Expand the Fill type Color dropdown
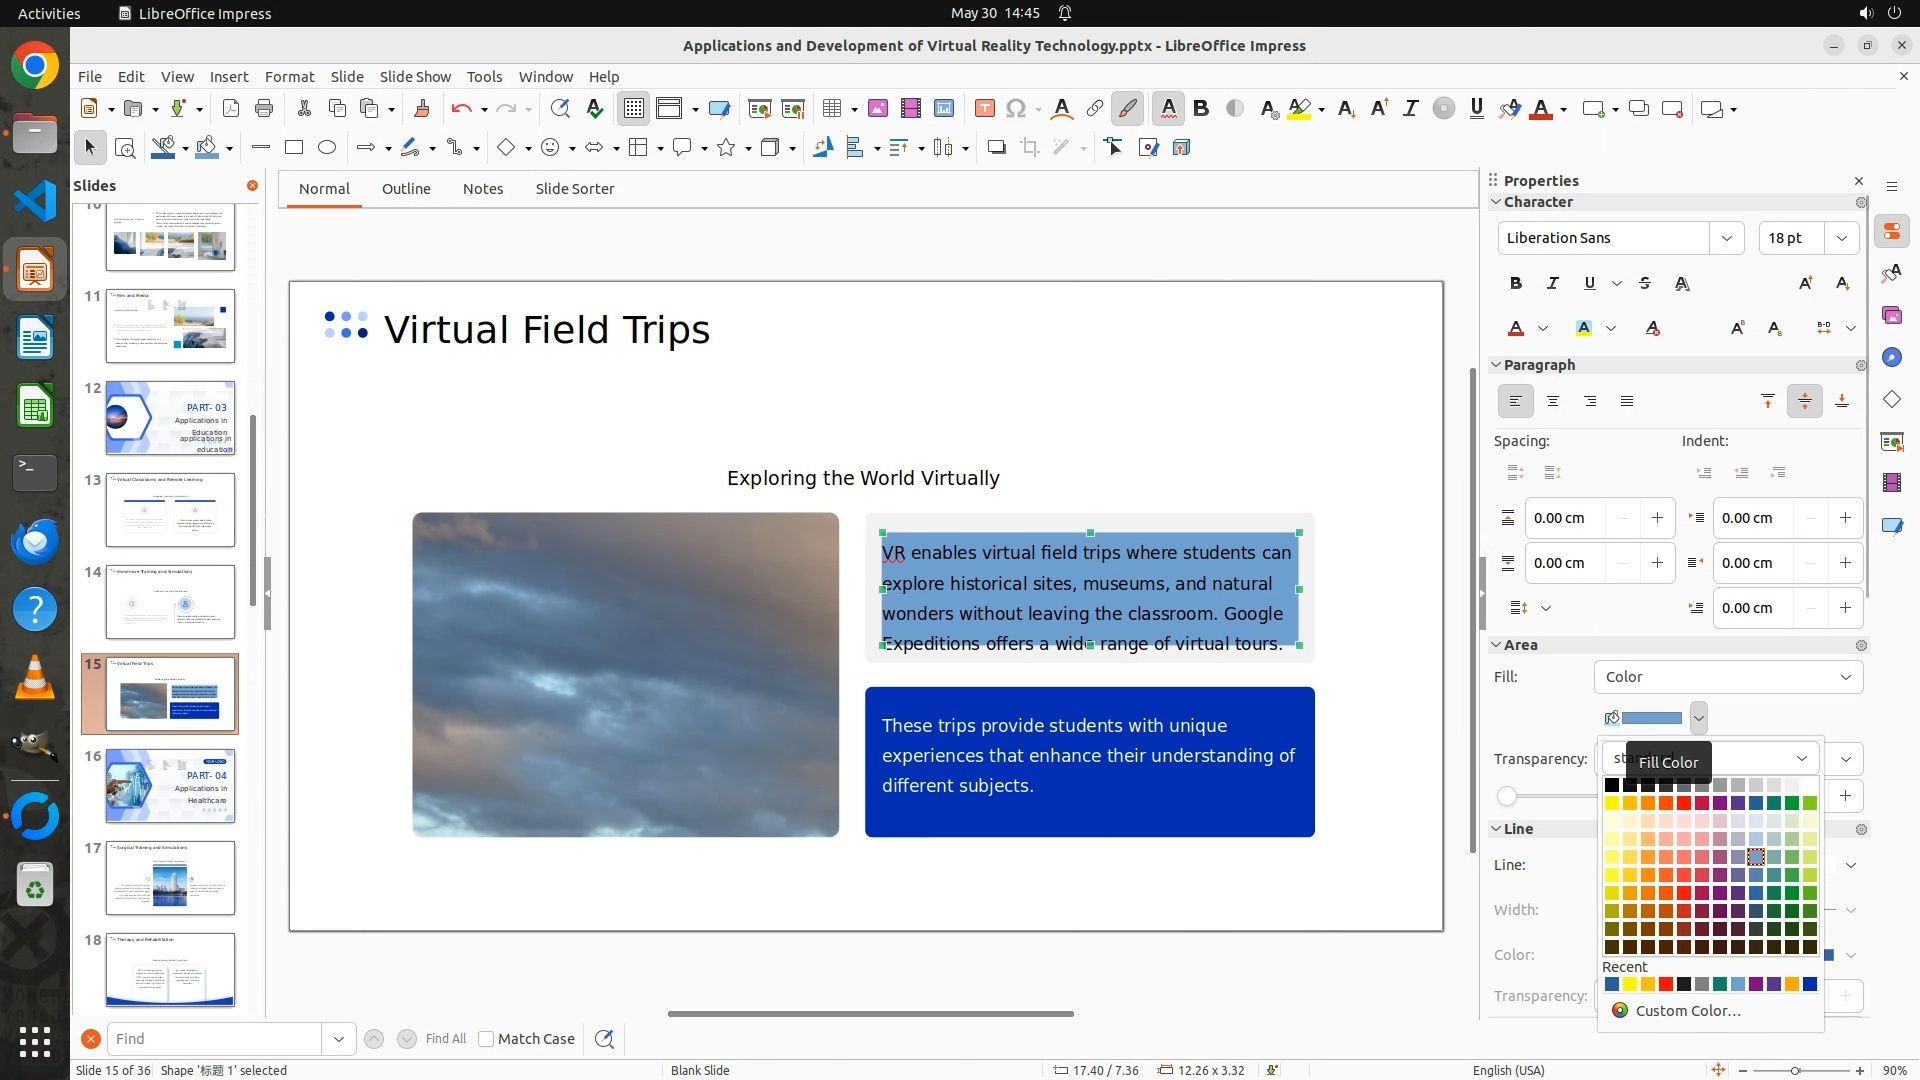Image resolution: width=1920 pixels, height=1080 pixels. point(1728,677)
